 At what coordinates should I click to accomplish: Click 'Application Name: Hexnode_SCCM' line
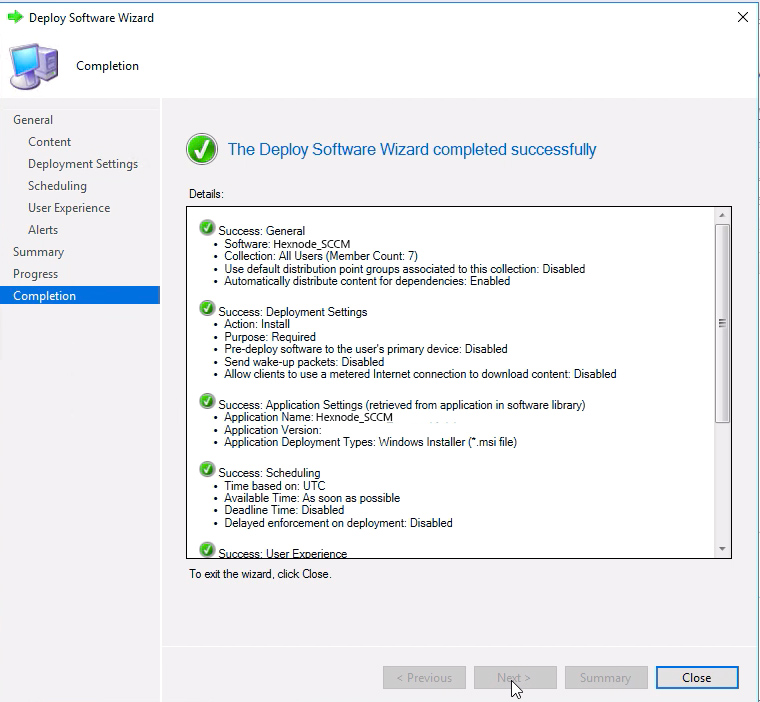click(x=308, y=417)
